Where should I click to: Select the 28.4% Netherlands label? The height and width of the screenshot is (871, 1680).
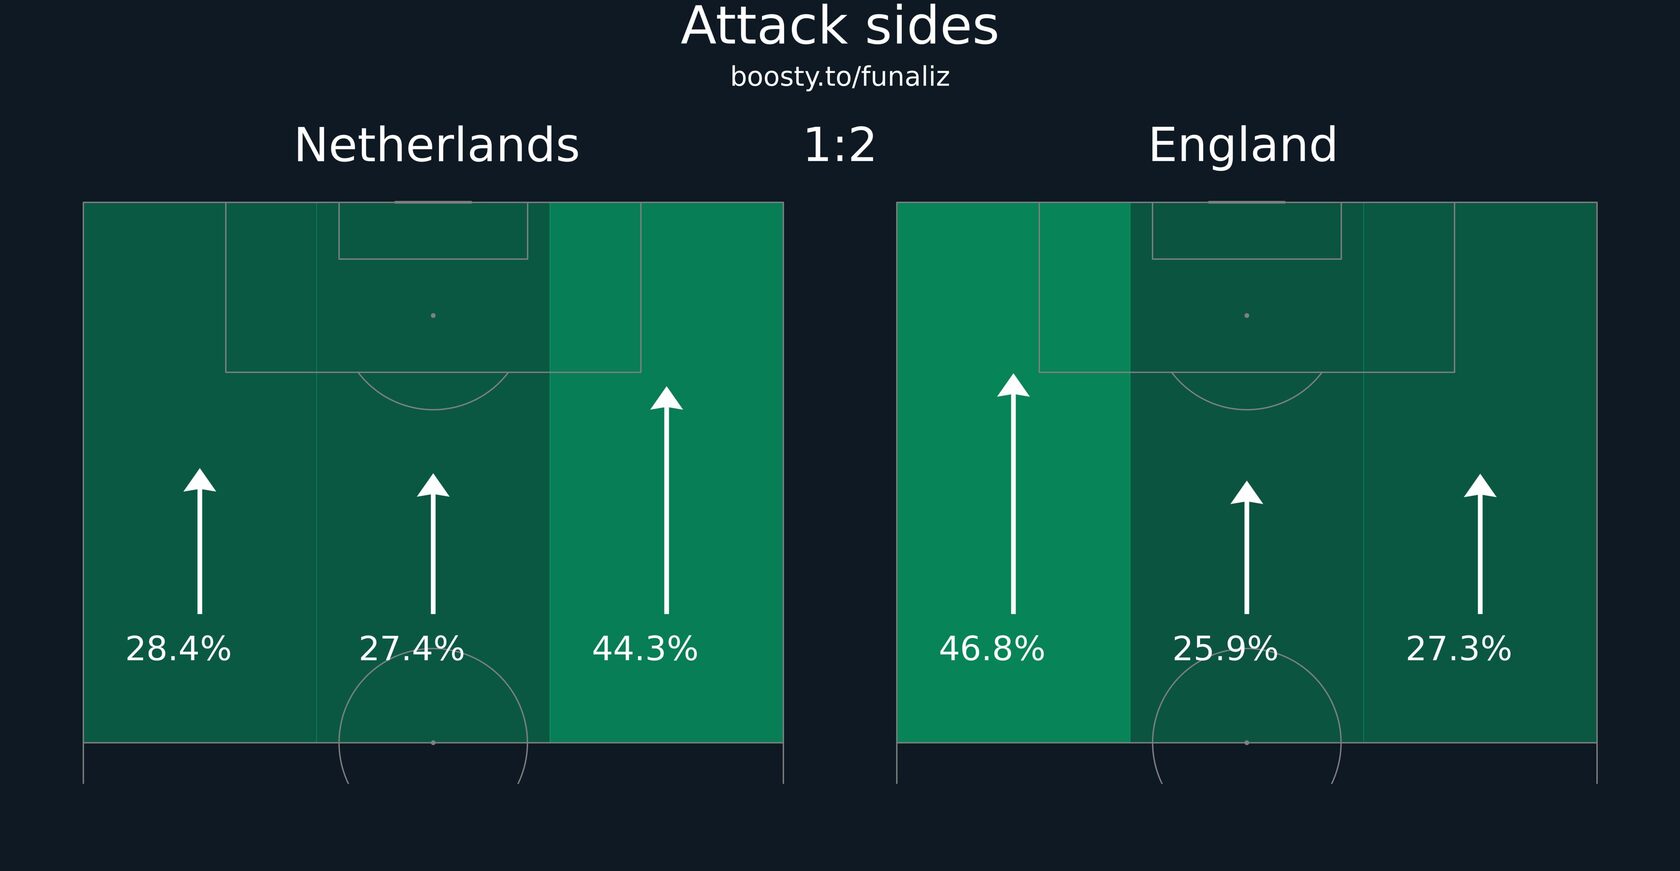[178, 649]
